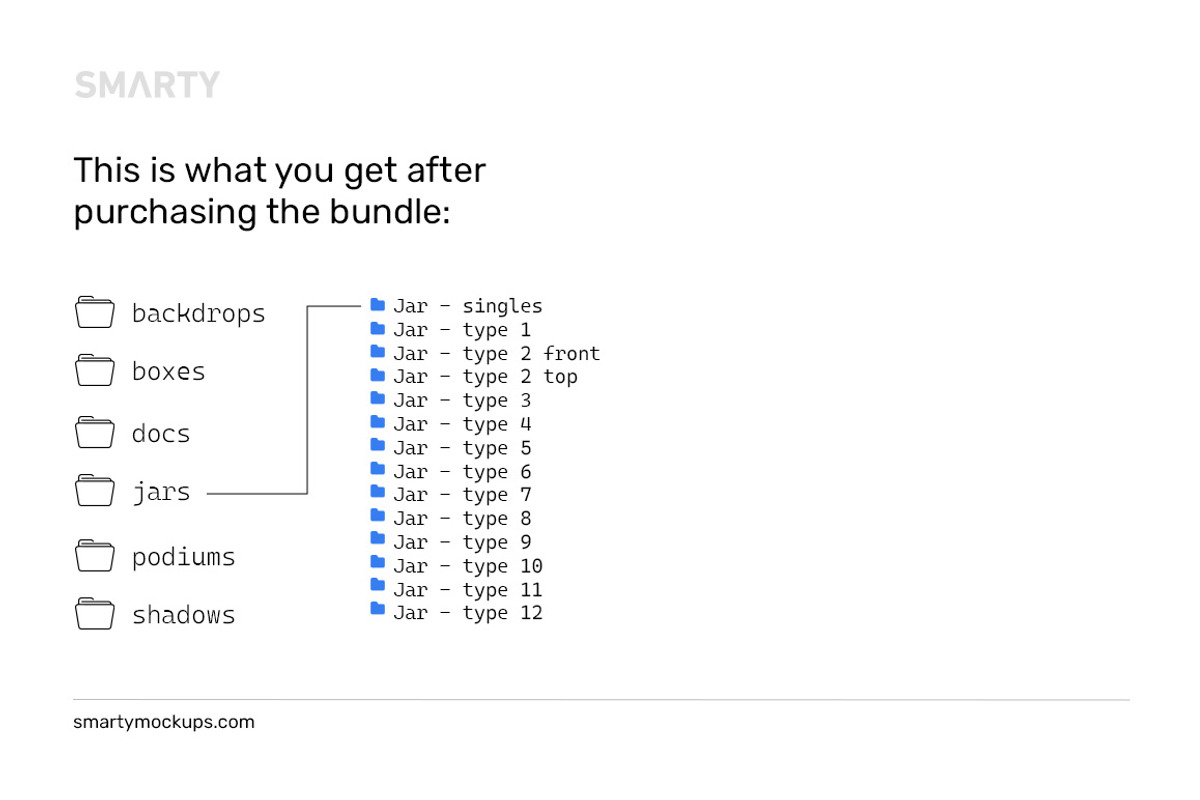Click the podiums folder label

click(x=183, y=556)
